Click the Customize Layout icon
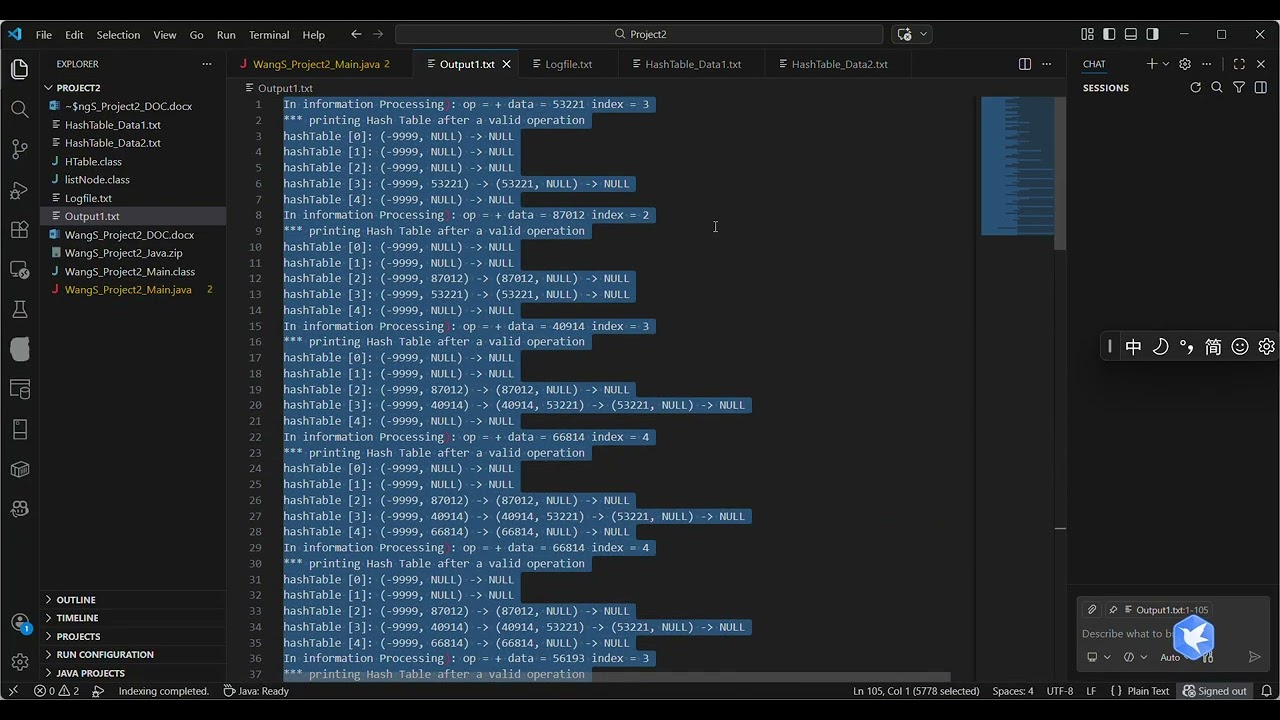The image size is (1280, 720). (x=1087, y=34)
